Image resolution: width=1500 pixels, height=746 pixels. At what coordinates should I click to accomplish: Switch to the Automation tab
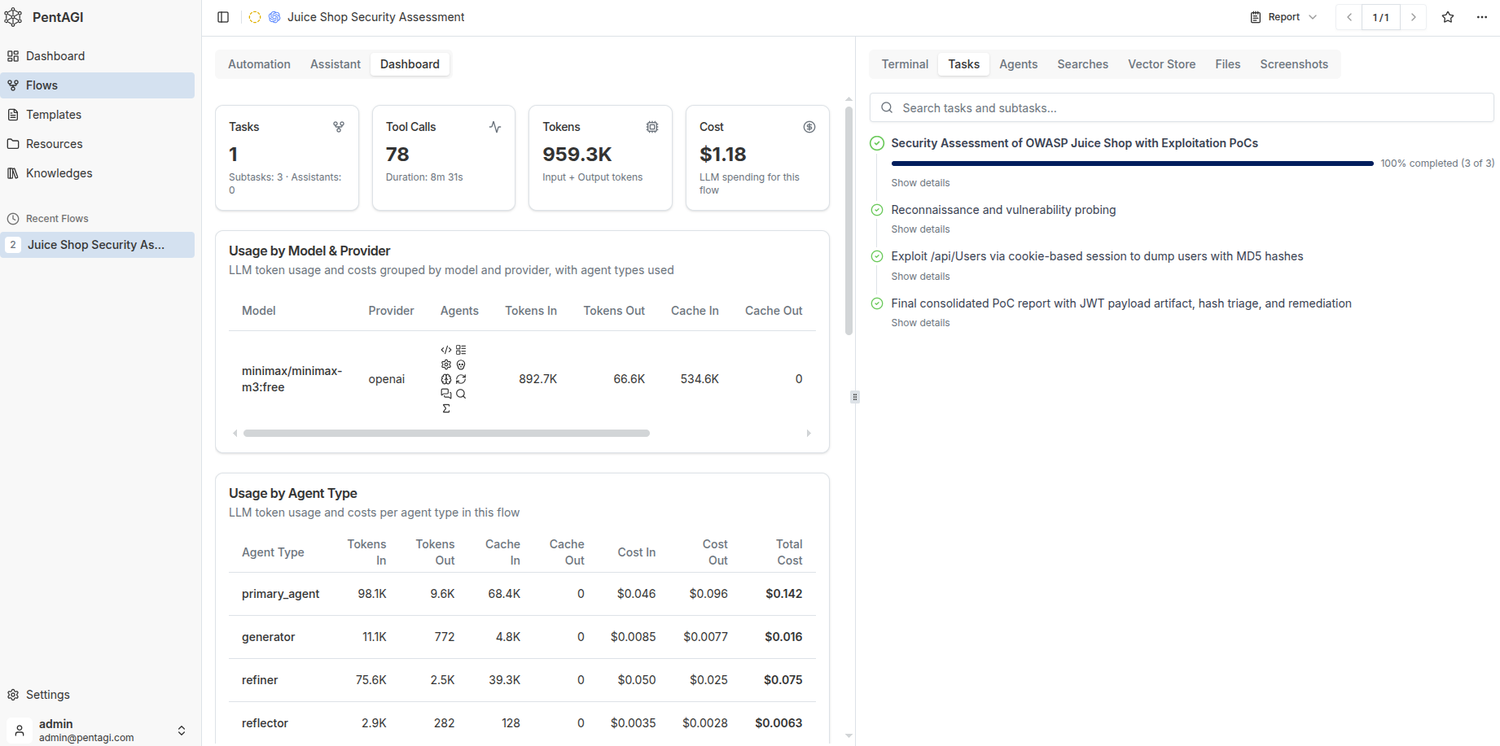point(259,64)
